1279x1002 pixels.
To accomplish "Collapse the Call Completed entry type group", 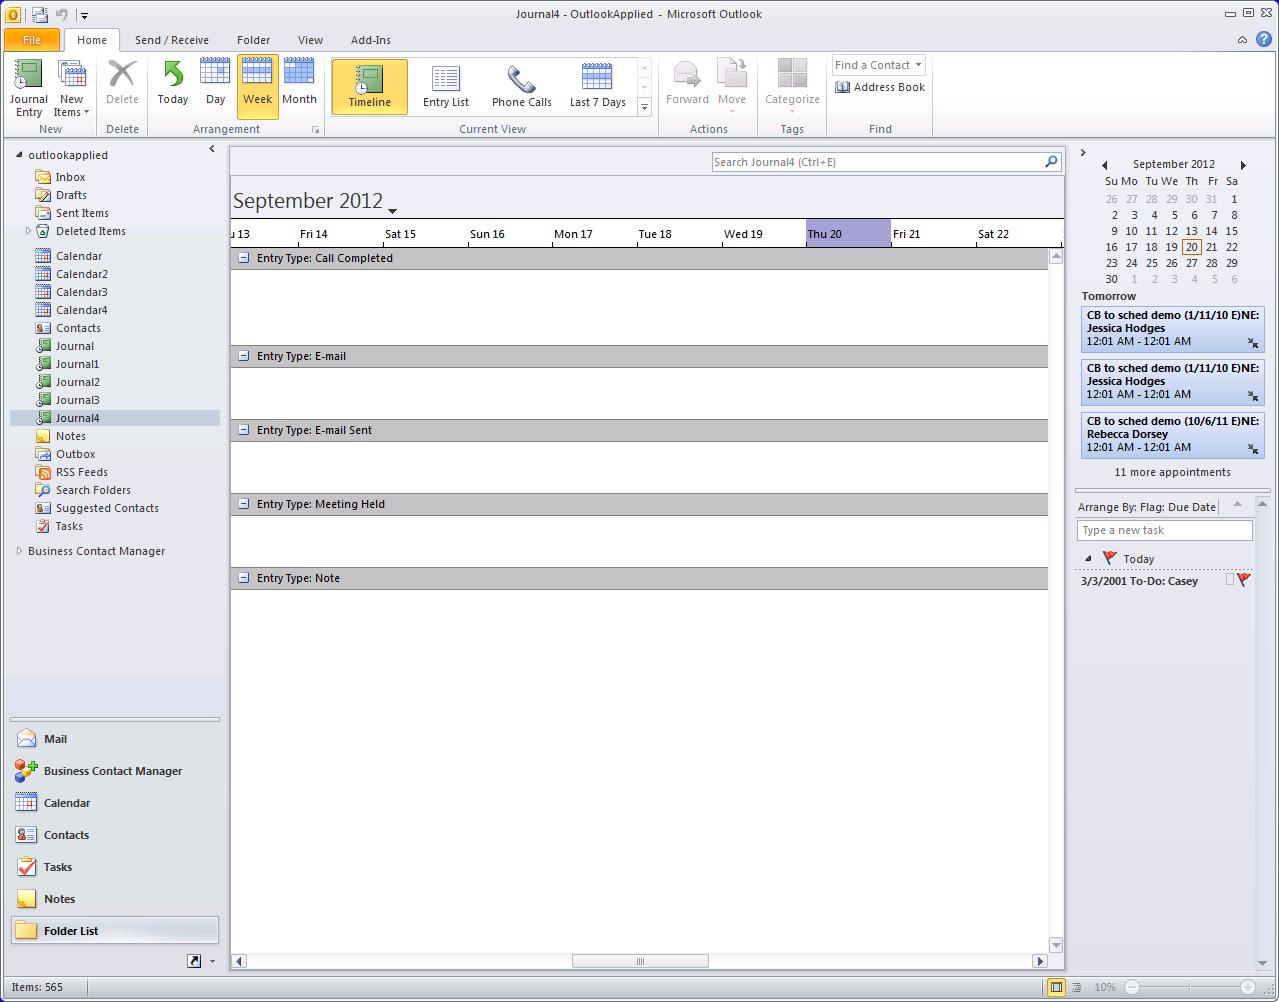I will (243, 258).
